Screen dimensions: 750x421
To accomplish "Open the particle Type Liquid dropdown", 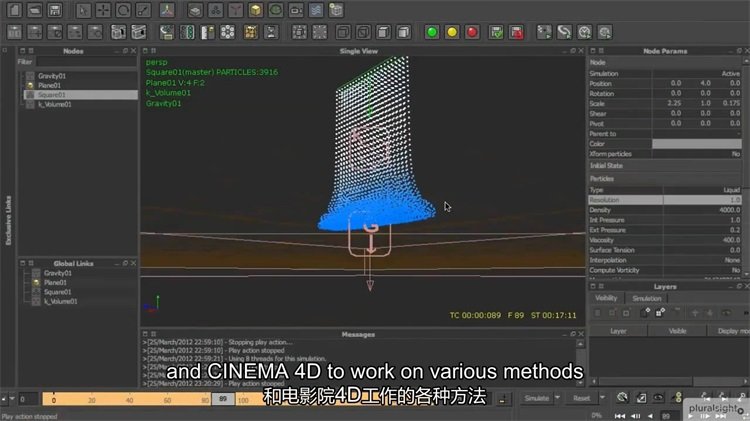I will (x=703, y=190).
